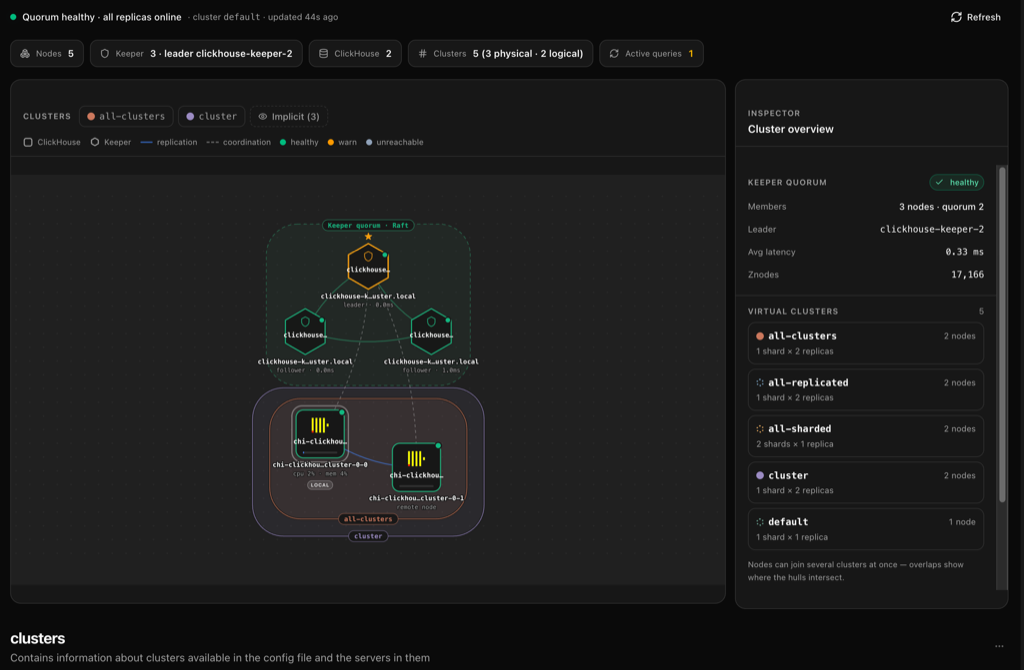Image resolution: width=1024 pixels, height=670 pixels.
Task: Click the inspector panel scrollbar
Action: (x=1002, y=334)
